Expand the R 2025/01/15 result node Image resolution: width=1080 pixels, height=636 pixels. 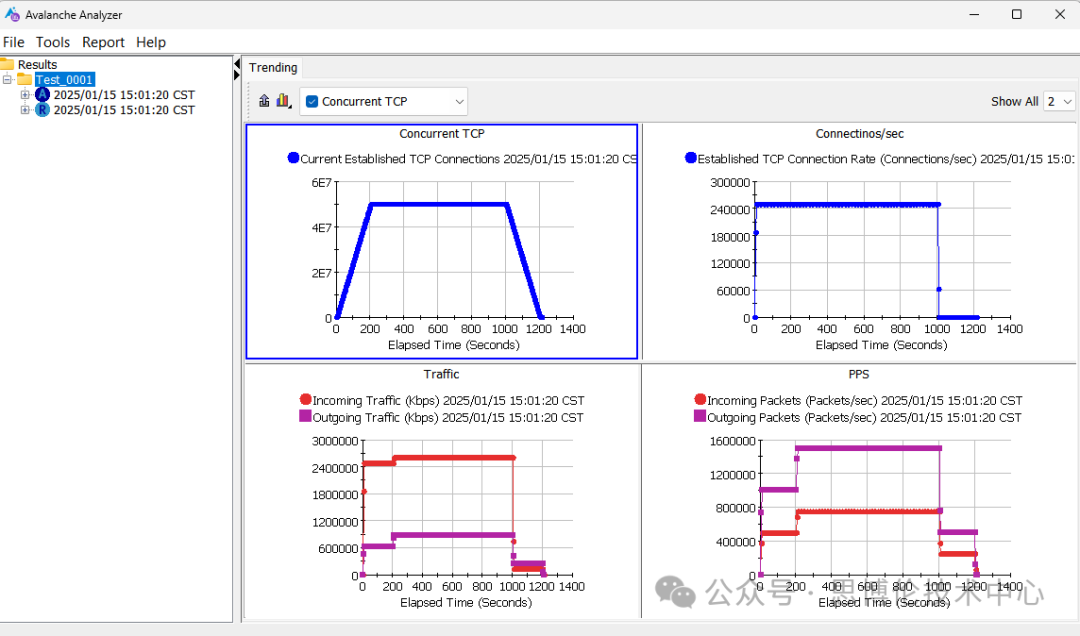tap(25, 110)
